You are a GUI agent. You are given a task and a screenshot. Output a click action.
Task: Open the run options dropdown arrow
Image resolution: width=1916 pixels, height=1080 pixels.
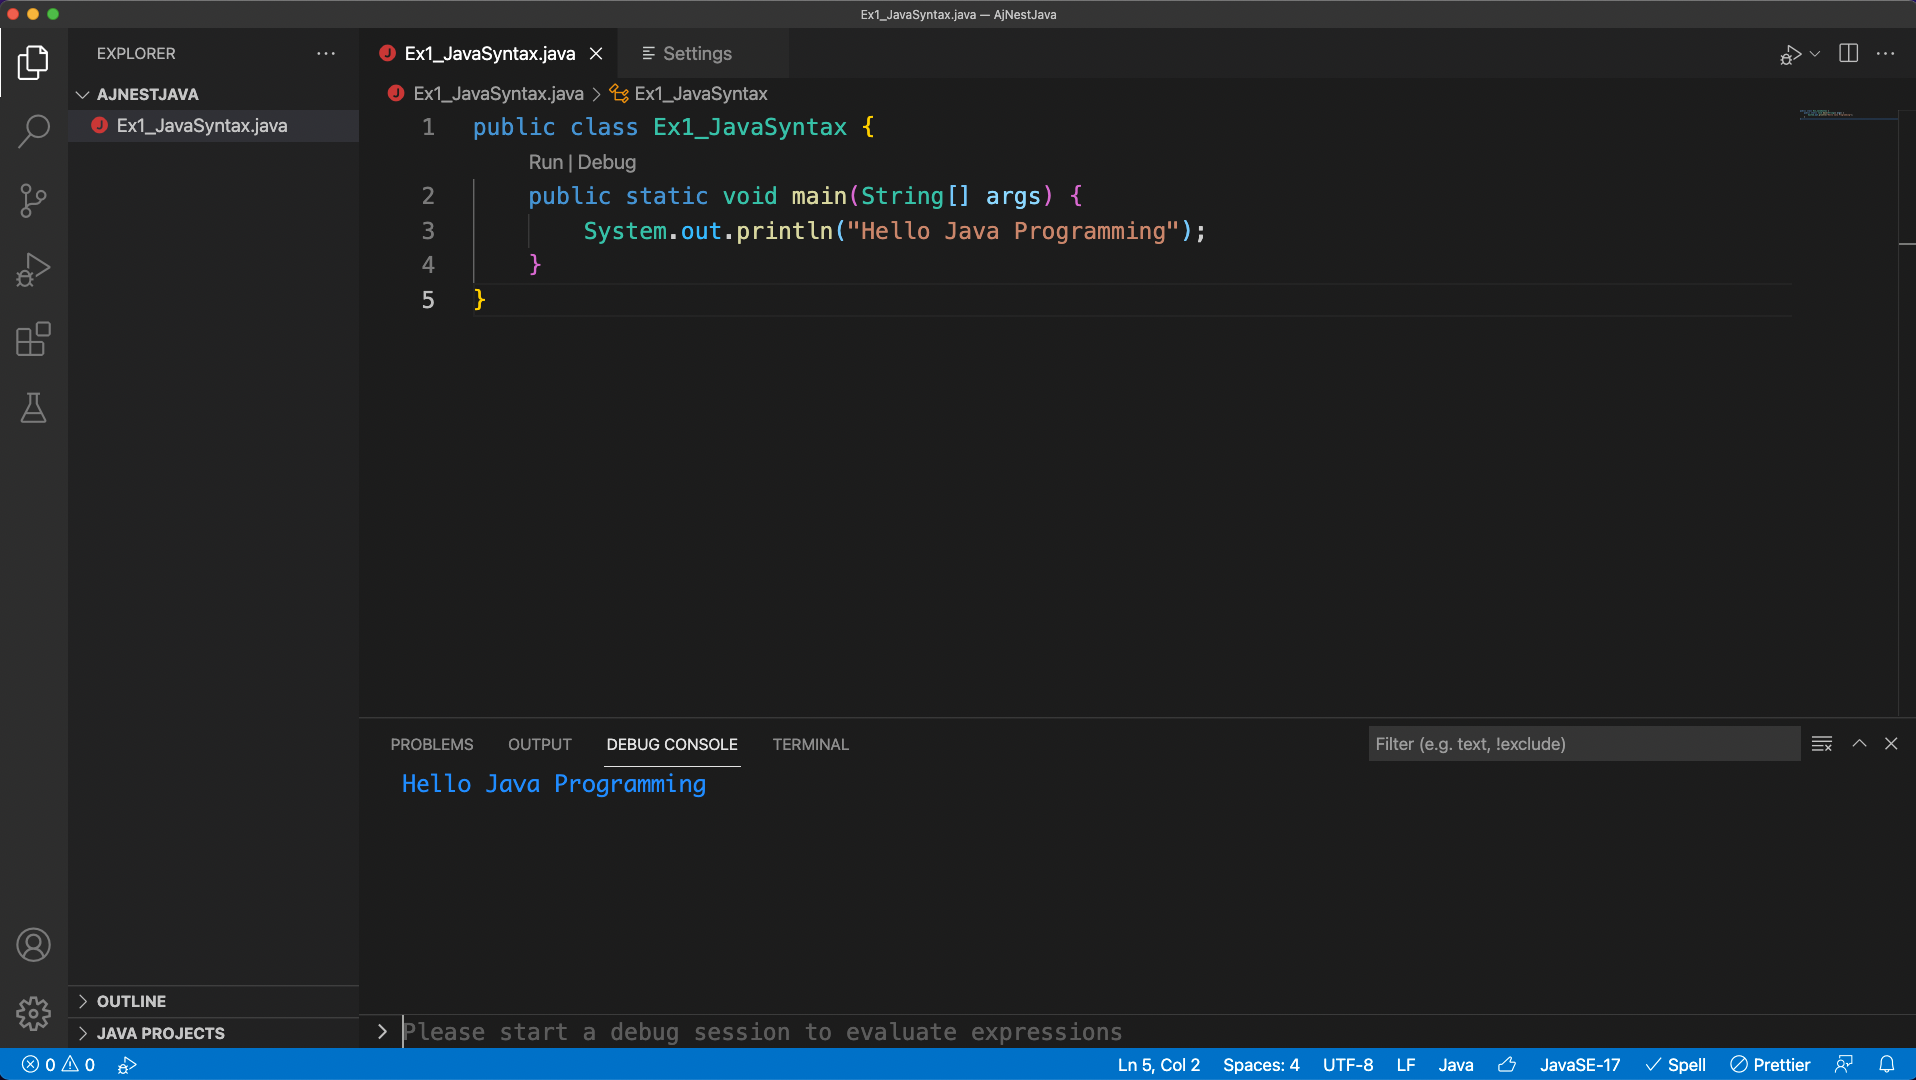tap(1815, 54)
